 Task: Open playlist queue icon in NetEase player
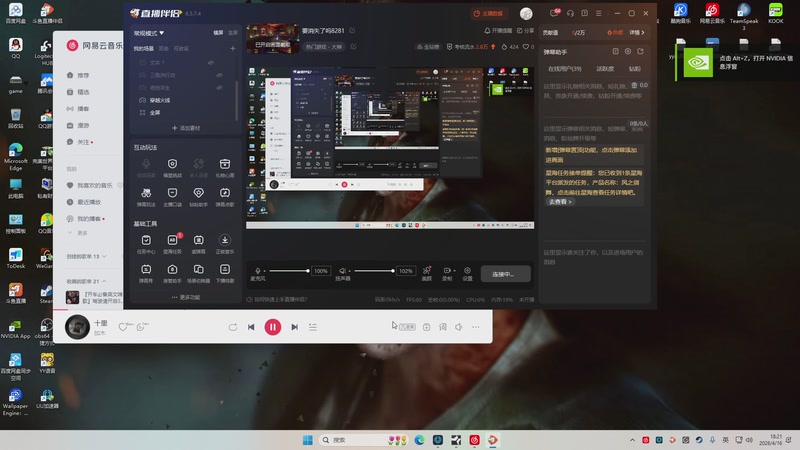coord(313,327)
